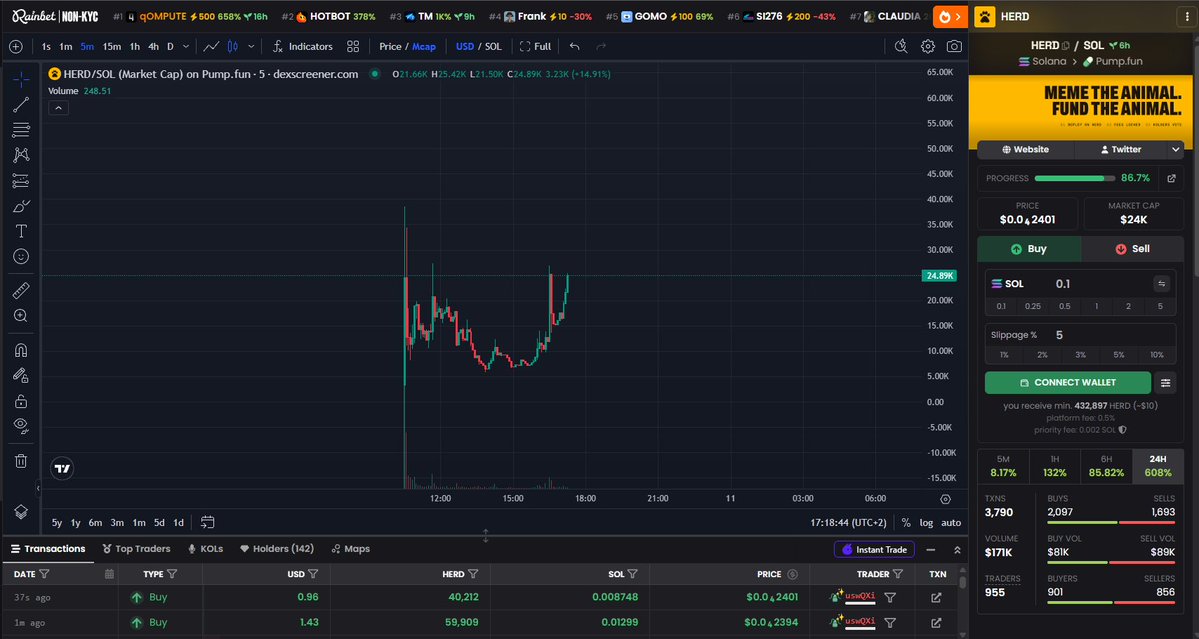Click the SOL amount input field
1199x639 pixels.
click(1101, 284)
